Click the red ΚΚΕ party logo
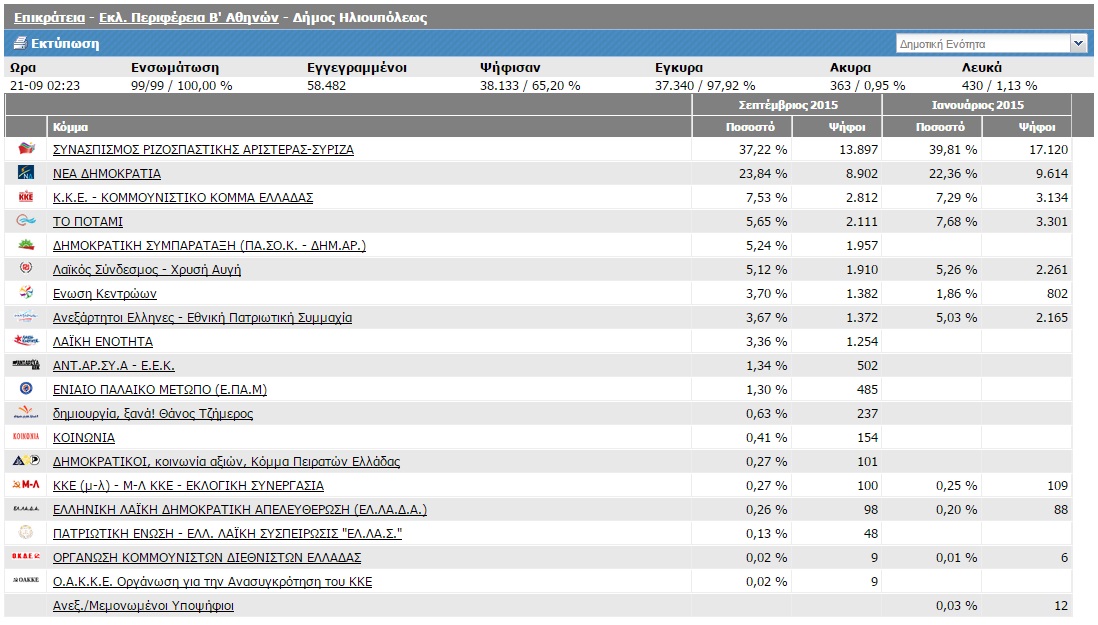The height and width of the screenshot is (625, 1098). pos(26,197)
